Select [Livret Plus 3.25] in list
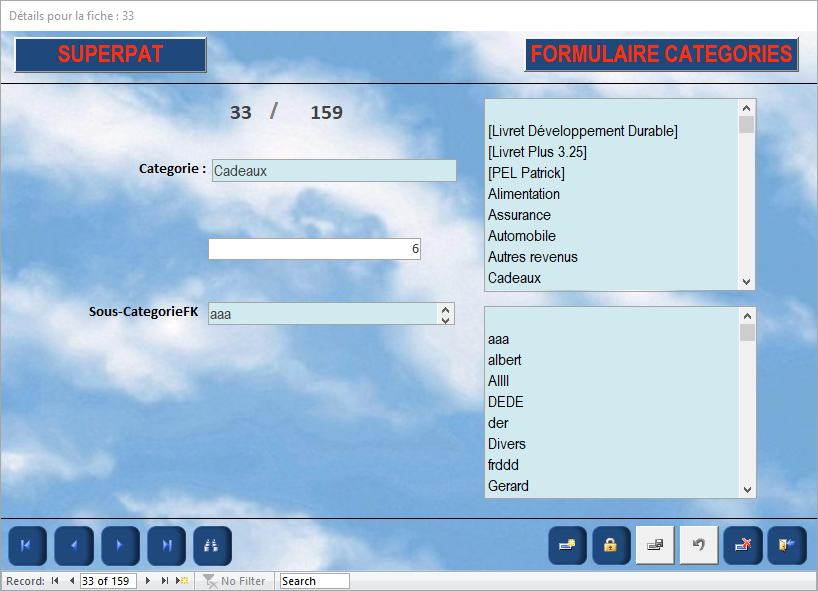Screen dimensions: 818x591 612,152
